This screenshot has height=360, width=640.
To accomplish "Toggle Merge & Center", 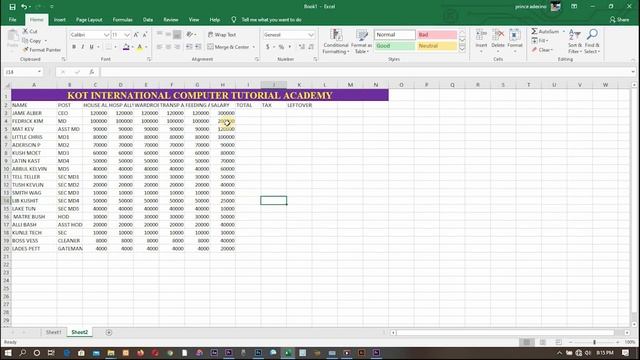I will coord(228,47).
